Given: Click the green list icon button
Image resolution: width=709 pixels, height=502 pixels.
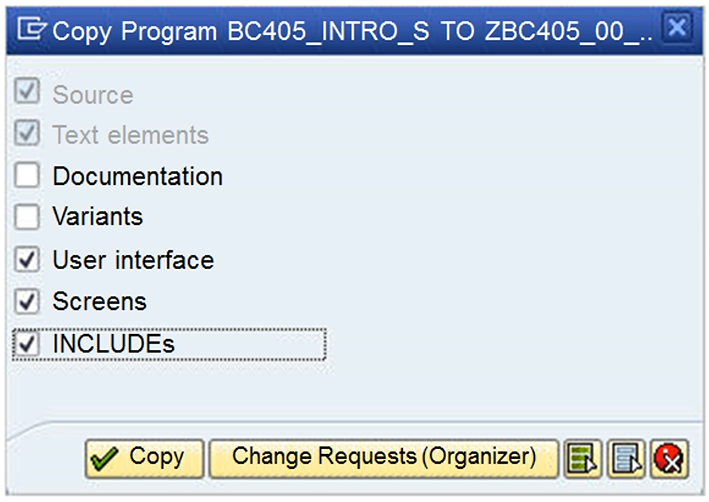Looking at the screenshot, I should click(x=581, y=458).
